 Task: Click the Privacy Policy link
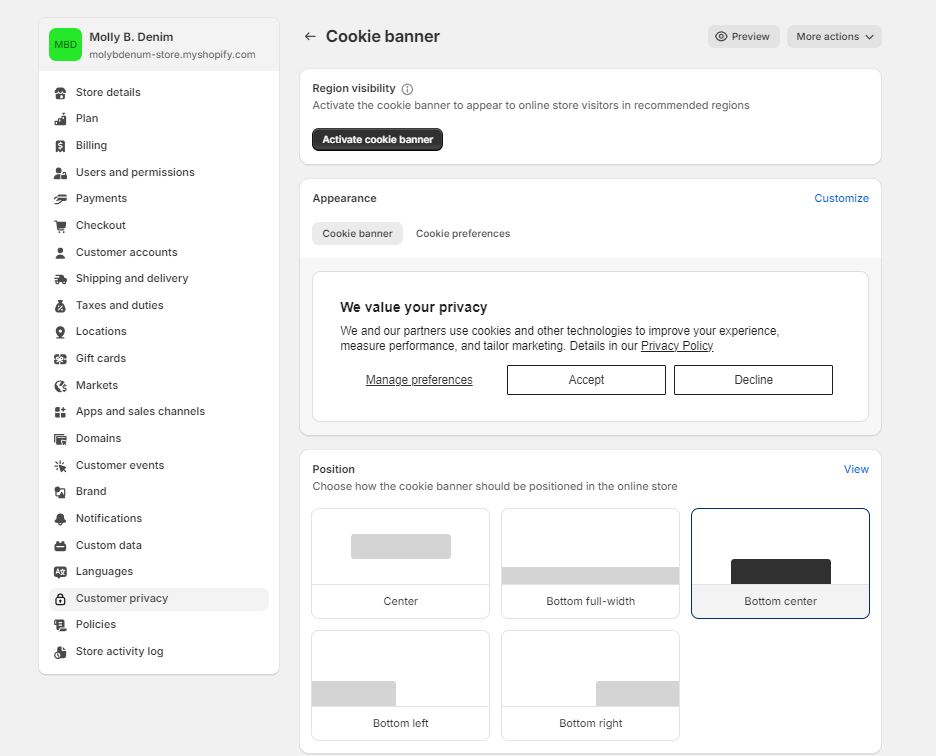point(677,346)
